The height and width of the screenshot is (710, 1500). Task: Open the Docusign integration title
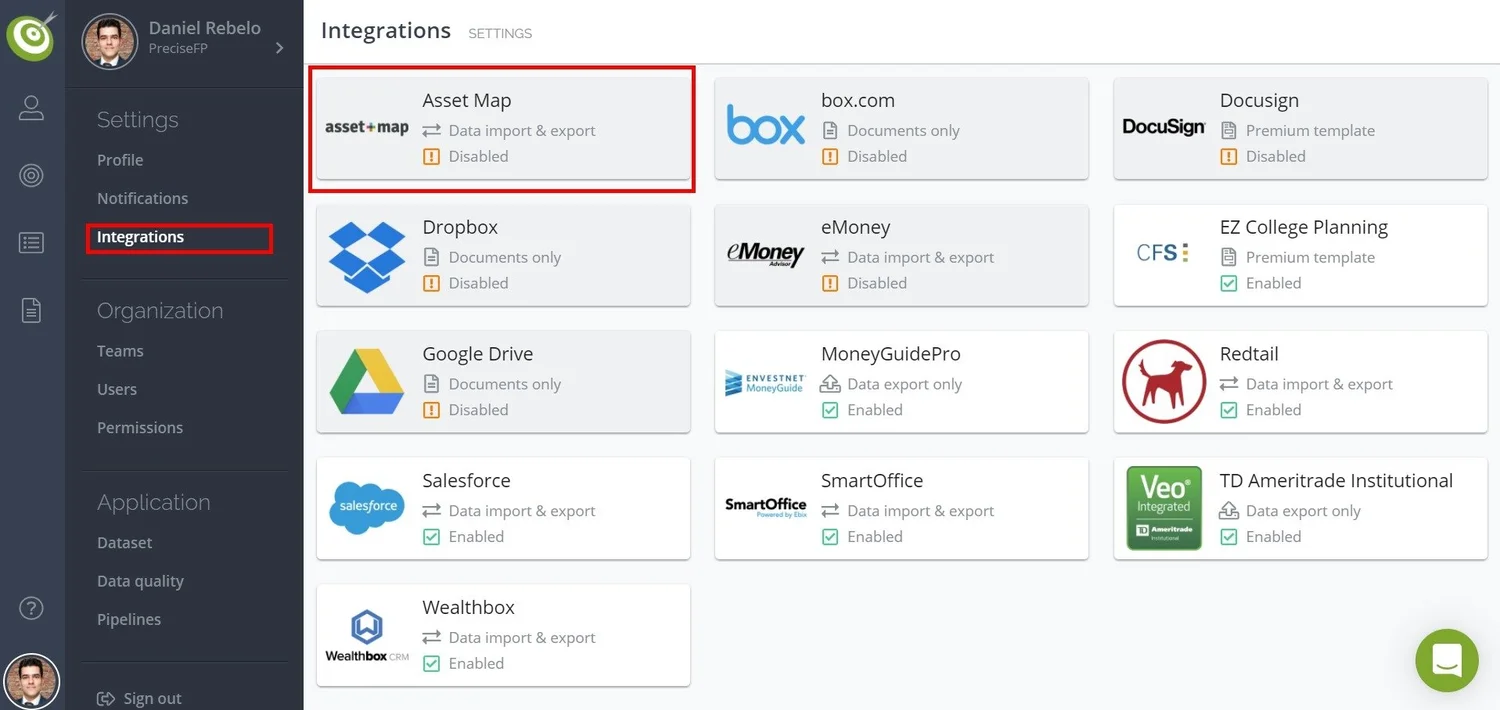[1259, 100]
